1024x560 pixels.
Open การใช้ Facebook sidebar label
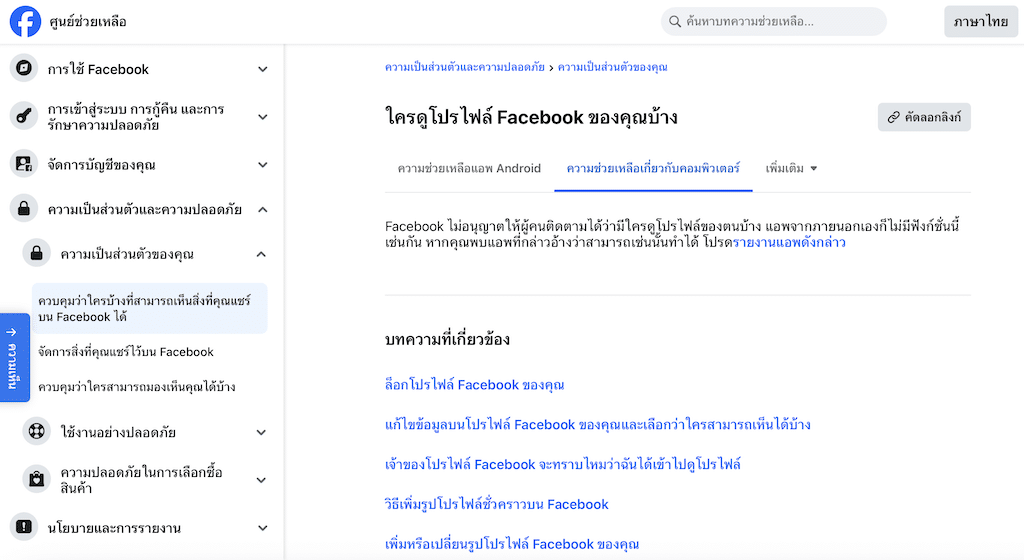(x=98, y=69)
